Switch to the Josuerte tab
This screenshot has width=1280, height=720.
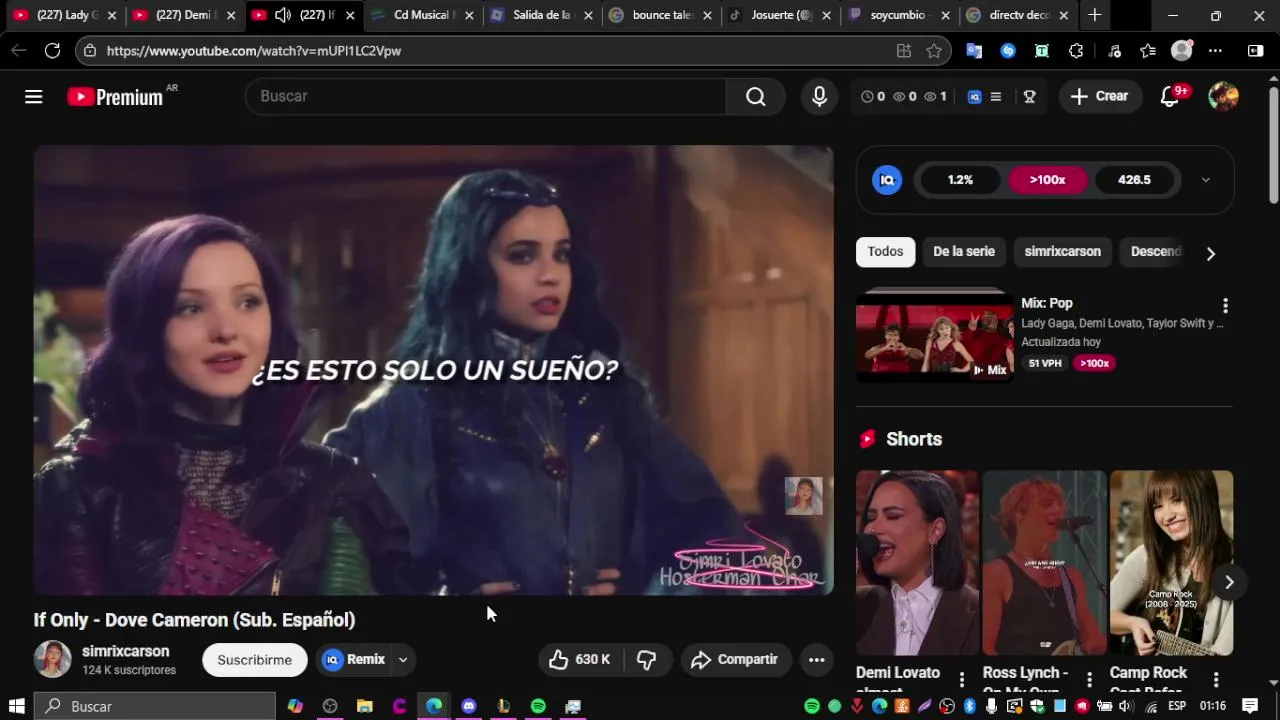pyautogui.click(x=778, y=15)
